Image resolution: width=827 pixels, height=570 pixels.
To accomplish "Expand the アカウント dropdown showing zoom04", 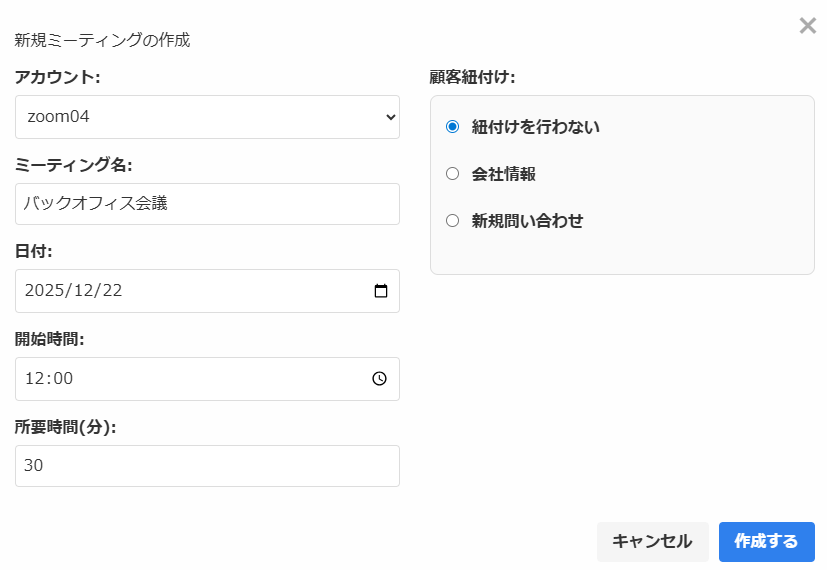I will (207, 117).
